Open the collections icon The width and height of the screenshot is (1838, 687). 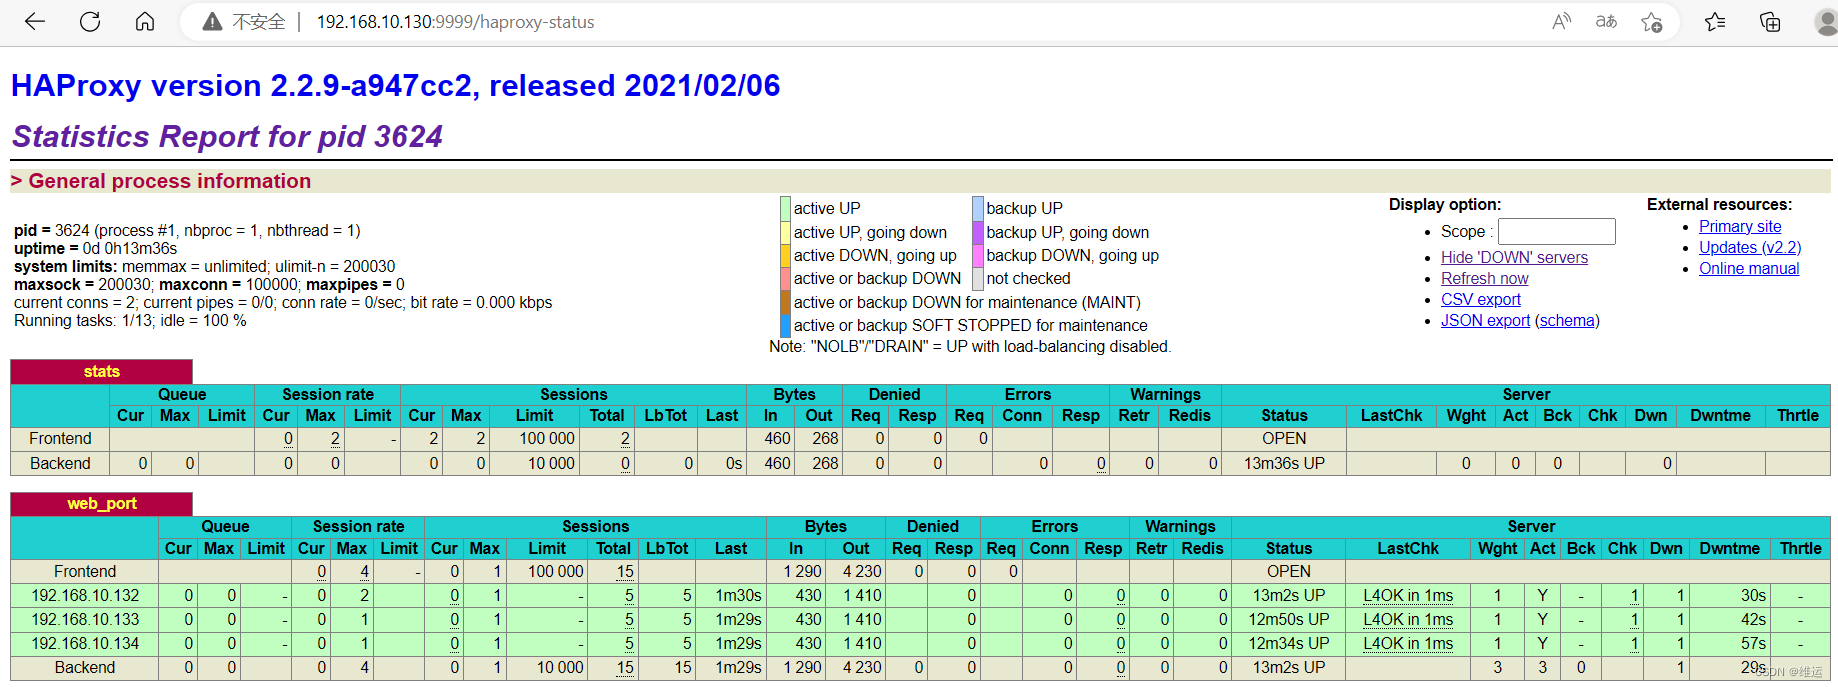(x=1770, y=22)
